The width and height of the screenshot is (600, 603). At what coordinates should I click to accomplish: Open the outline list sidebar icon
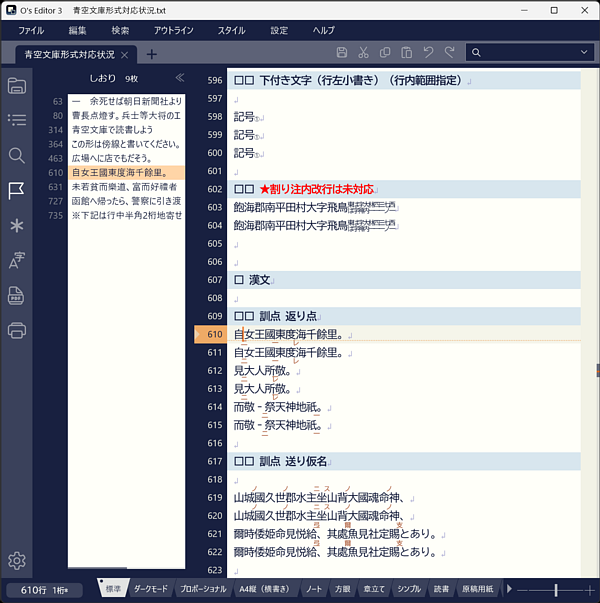pos(17,120)
